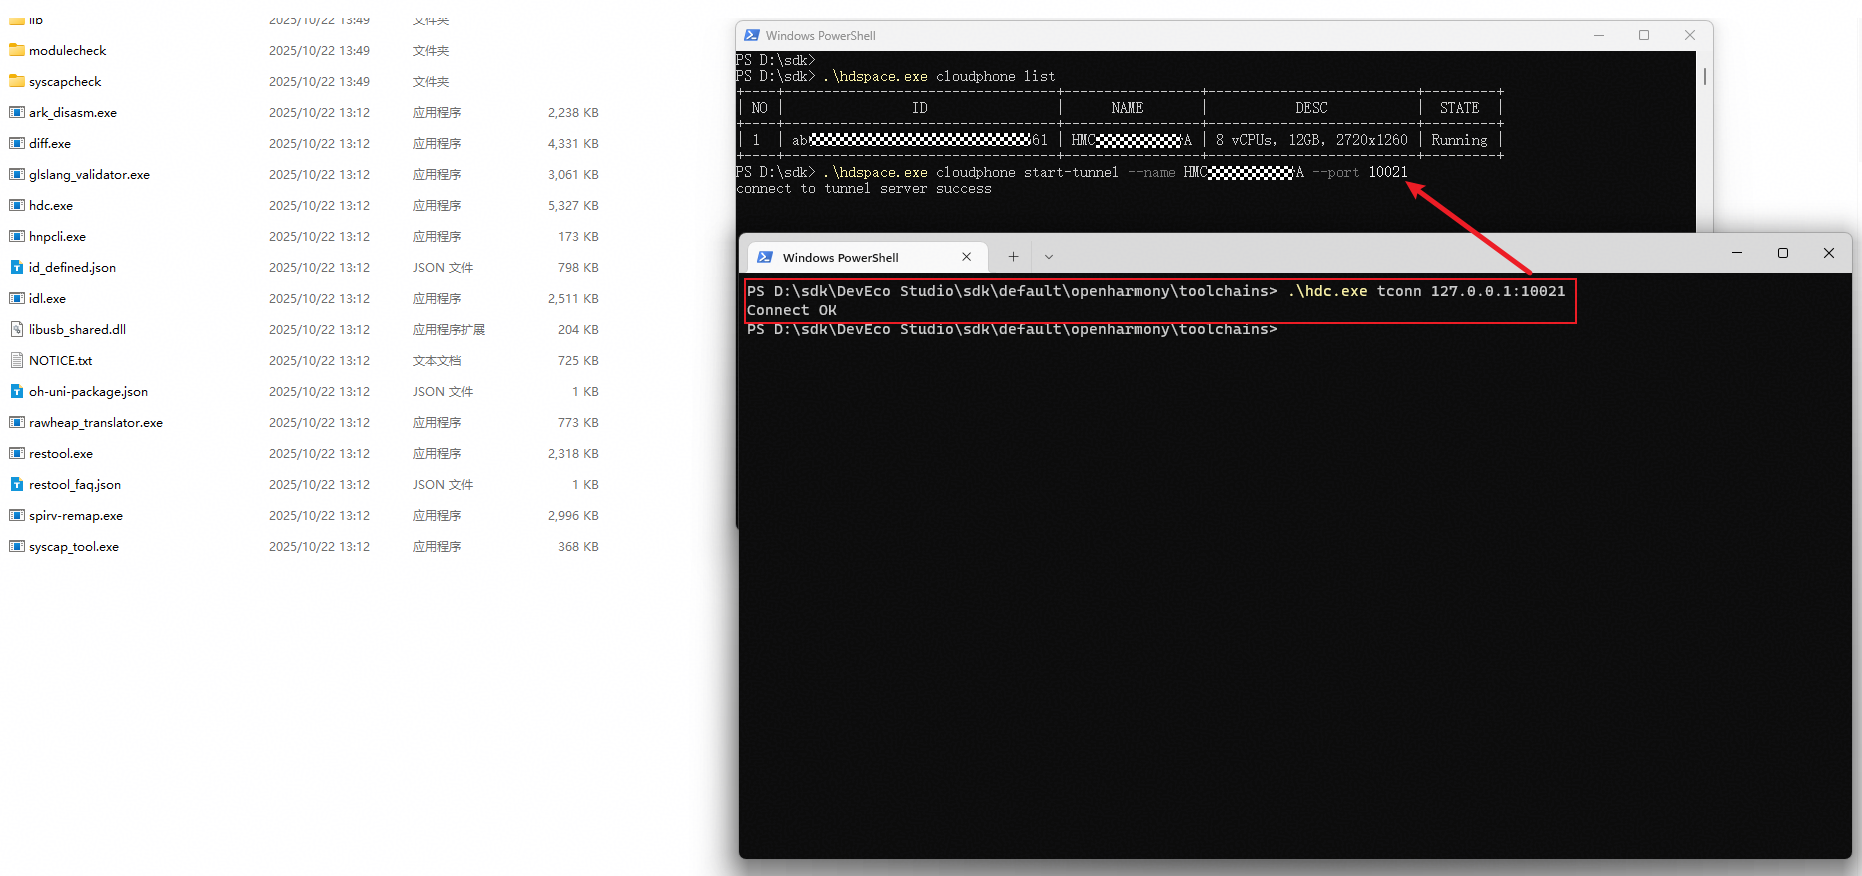Select the id_defined.json file name
The width and height of the screenshot is (1862, 876).
pos(72,267)
